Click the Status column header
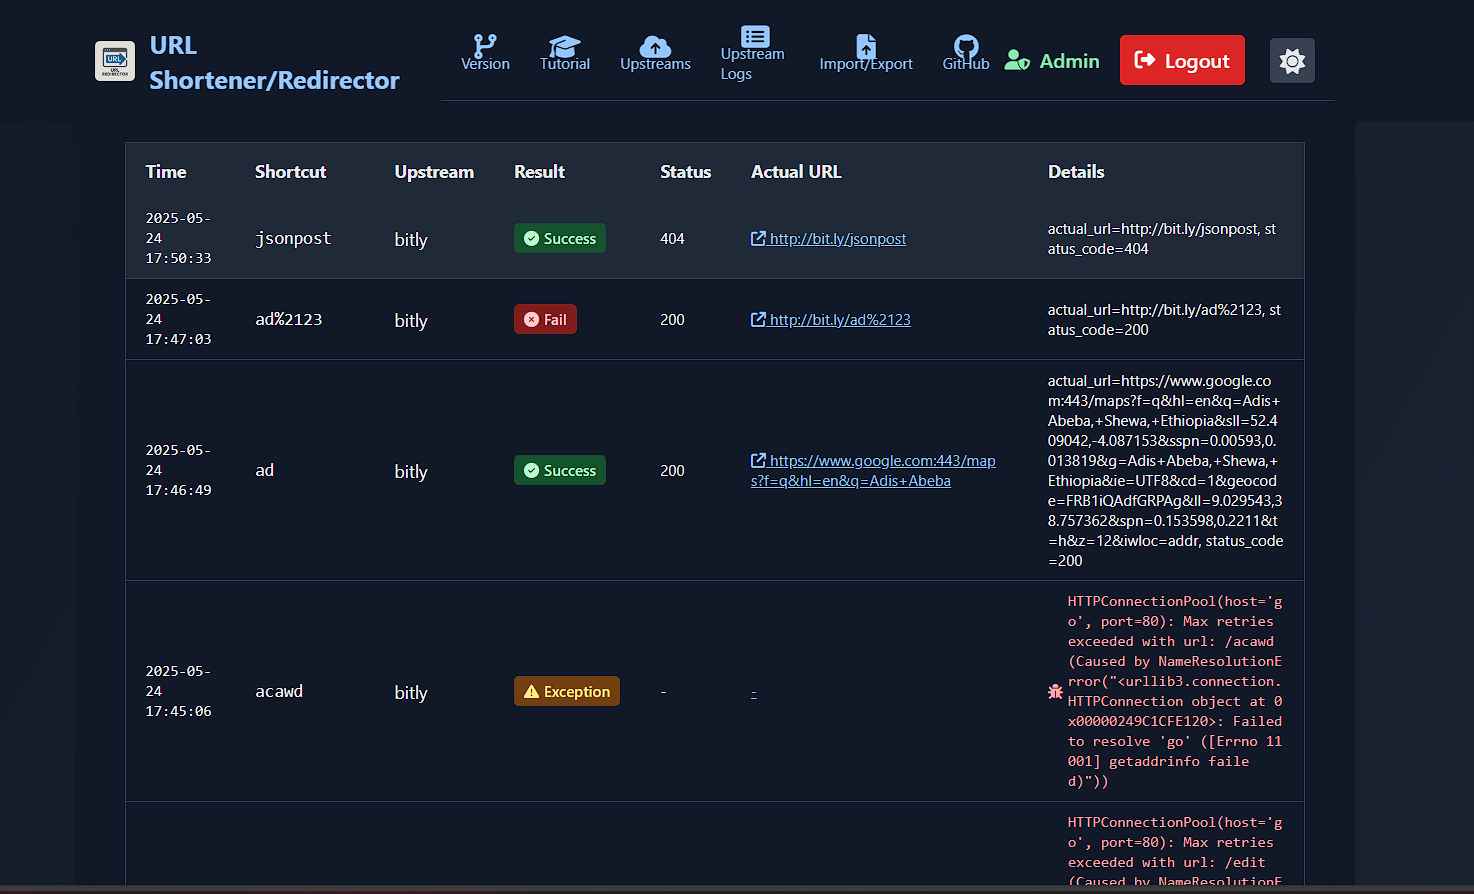 (685, 171)
